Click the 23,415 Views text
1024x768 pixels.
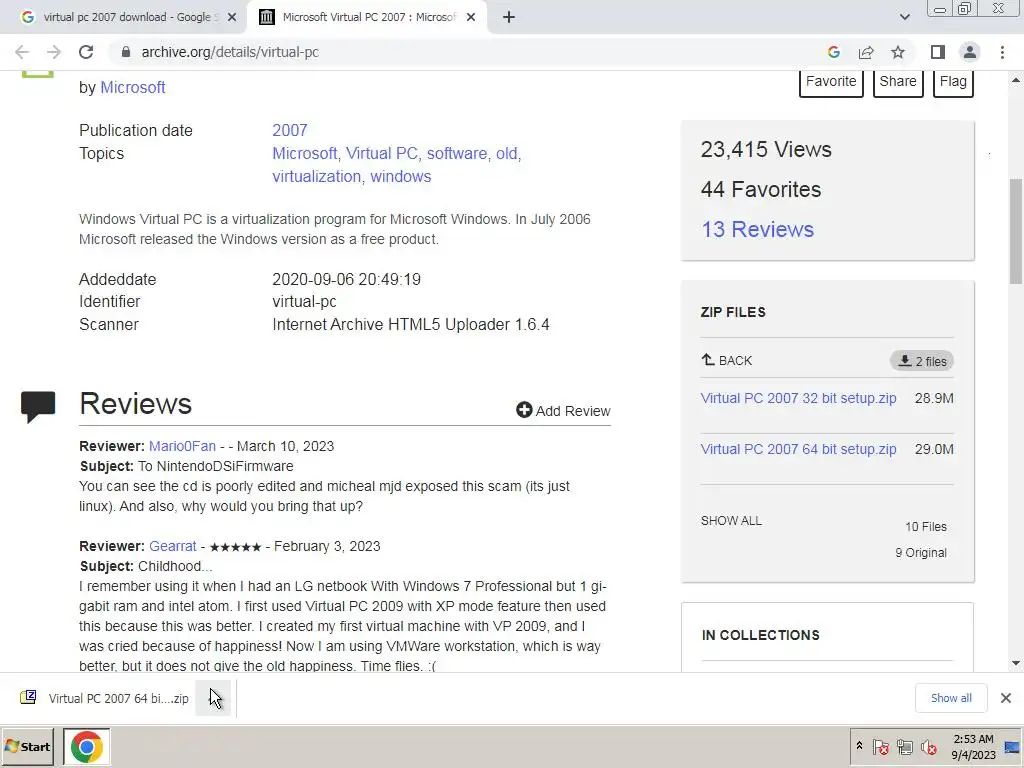click(x=766, y=150)
